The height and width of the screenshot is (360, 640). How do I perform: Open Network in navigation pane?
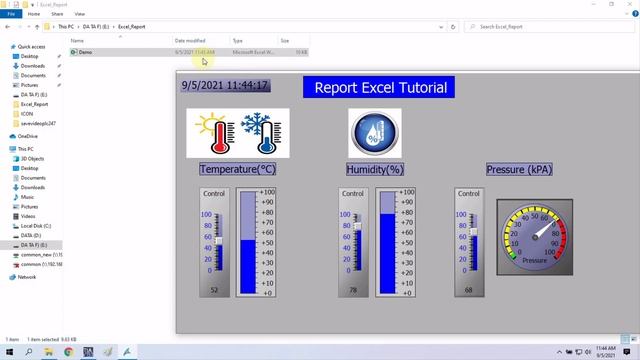27,277
